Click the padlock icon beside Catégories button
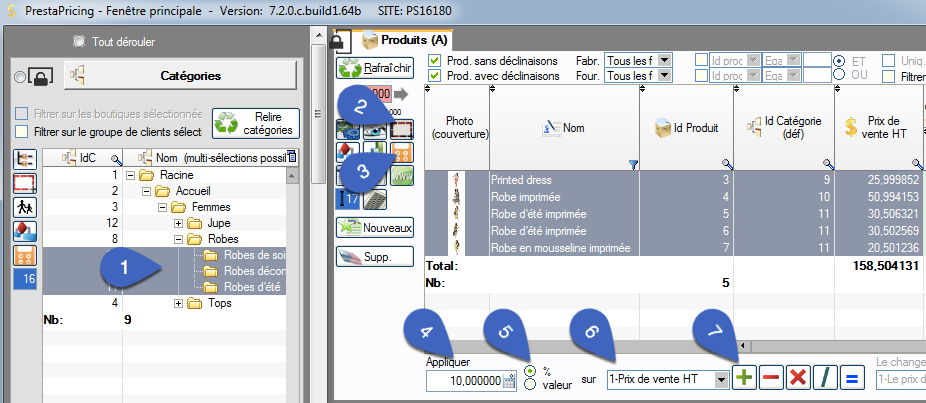The height and width of the screenshot is (403, 926). 41,76
